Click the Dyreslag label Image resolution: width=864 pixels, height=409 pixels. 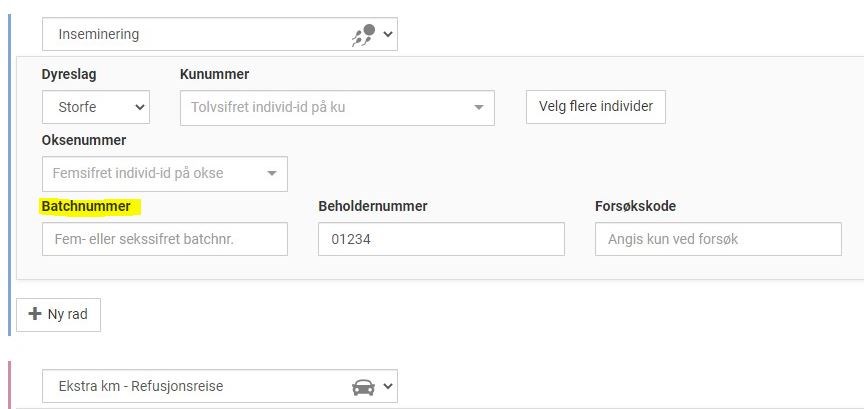pyautogui.click(x=69, y=74)
